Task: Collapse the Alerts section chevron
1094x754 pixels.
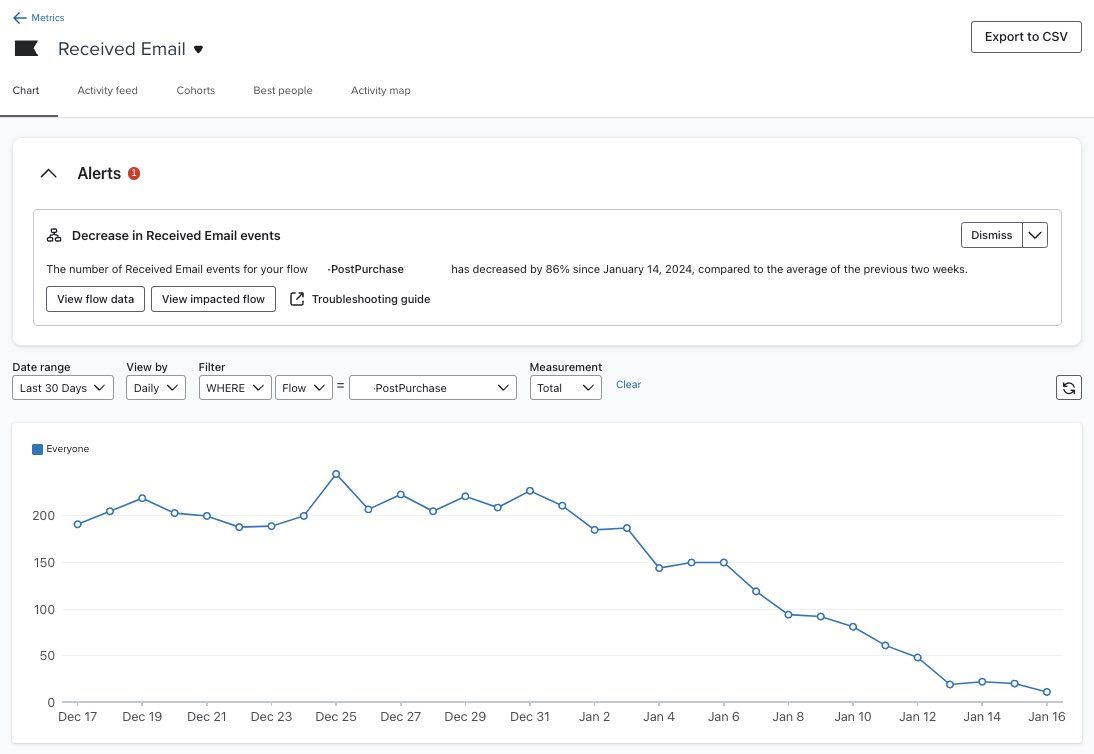Action: [x=48, y=173]
